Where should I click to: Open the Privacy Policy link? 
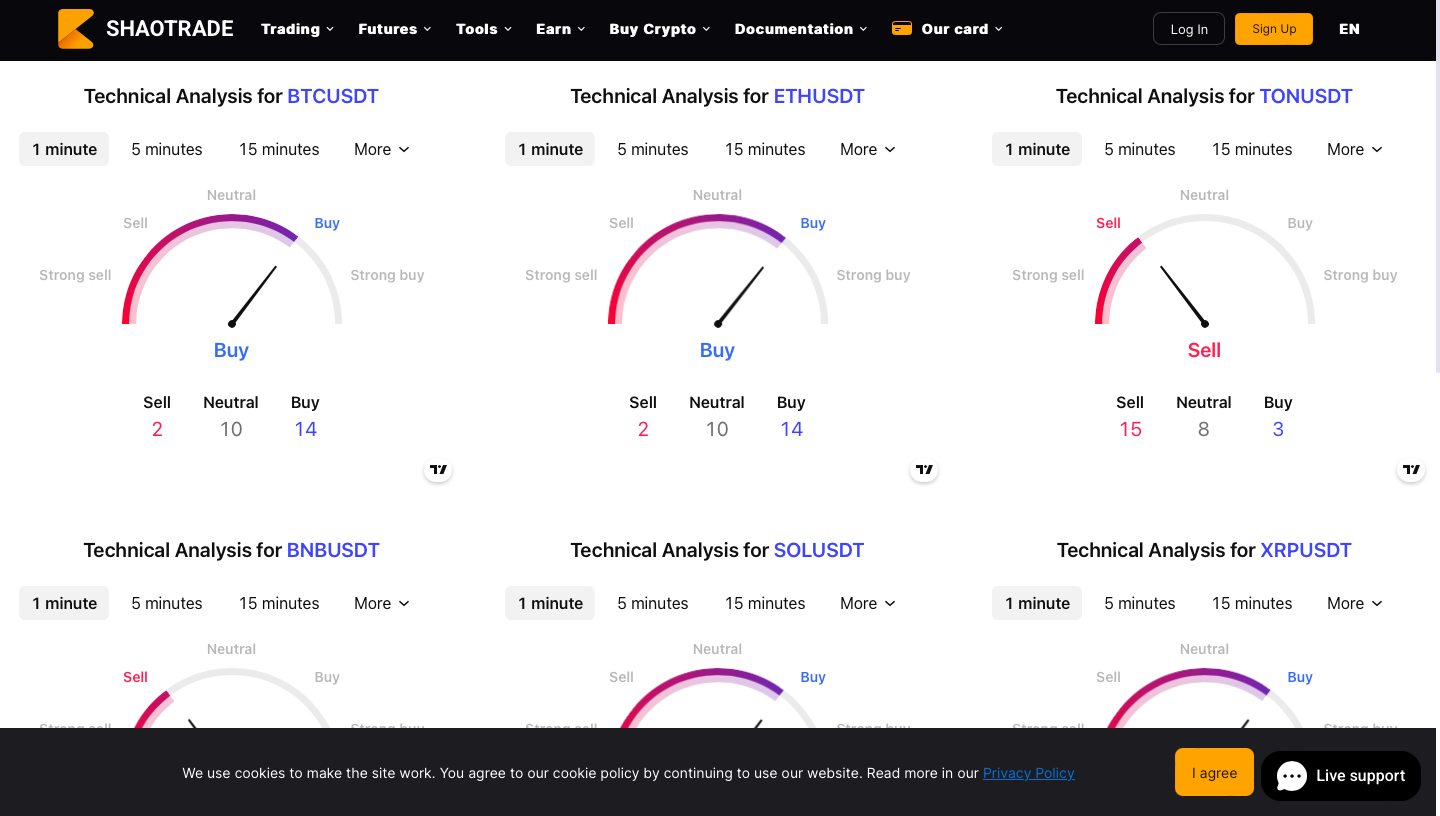click(x=1028, y=773)
